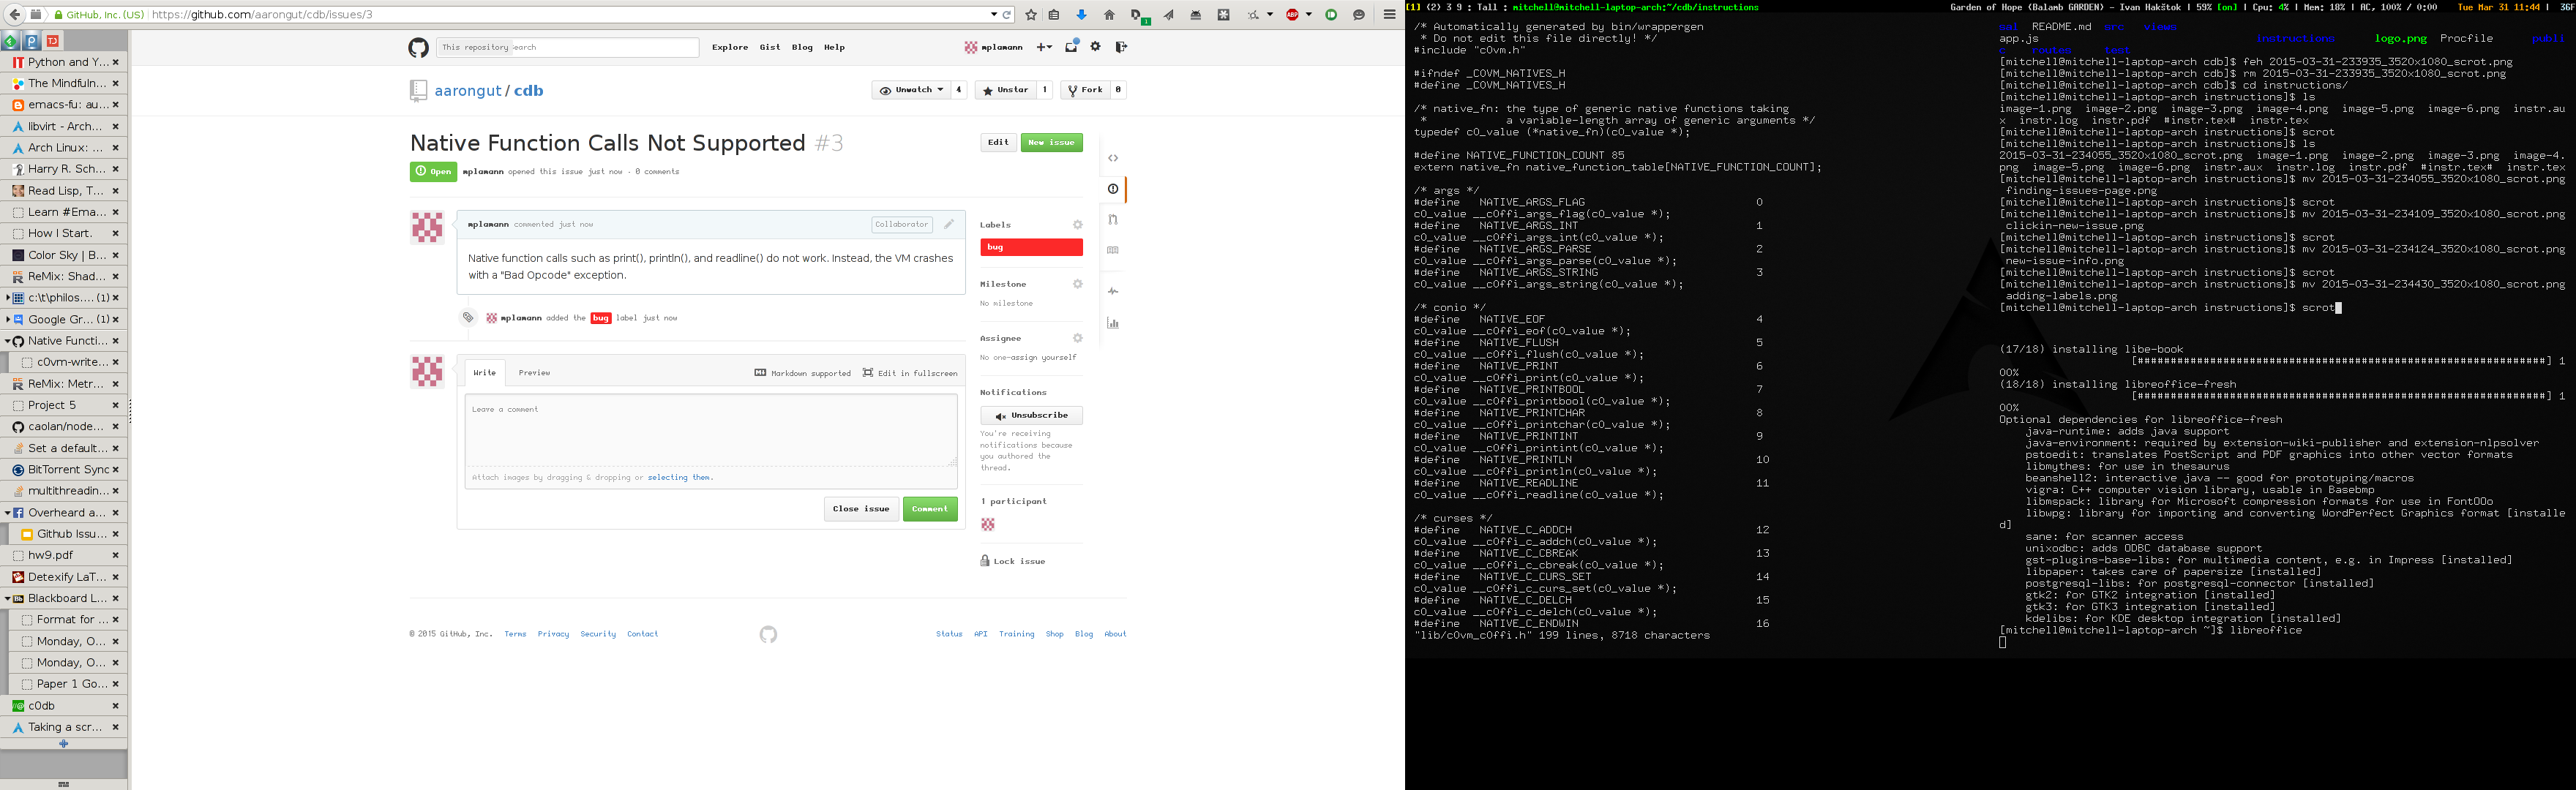Open the Graphs bar chart sidebar icon
The image size is (2576, 790).
coord(1113,323)
